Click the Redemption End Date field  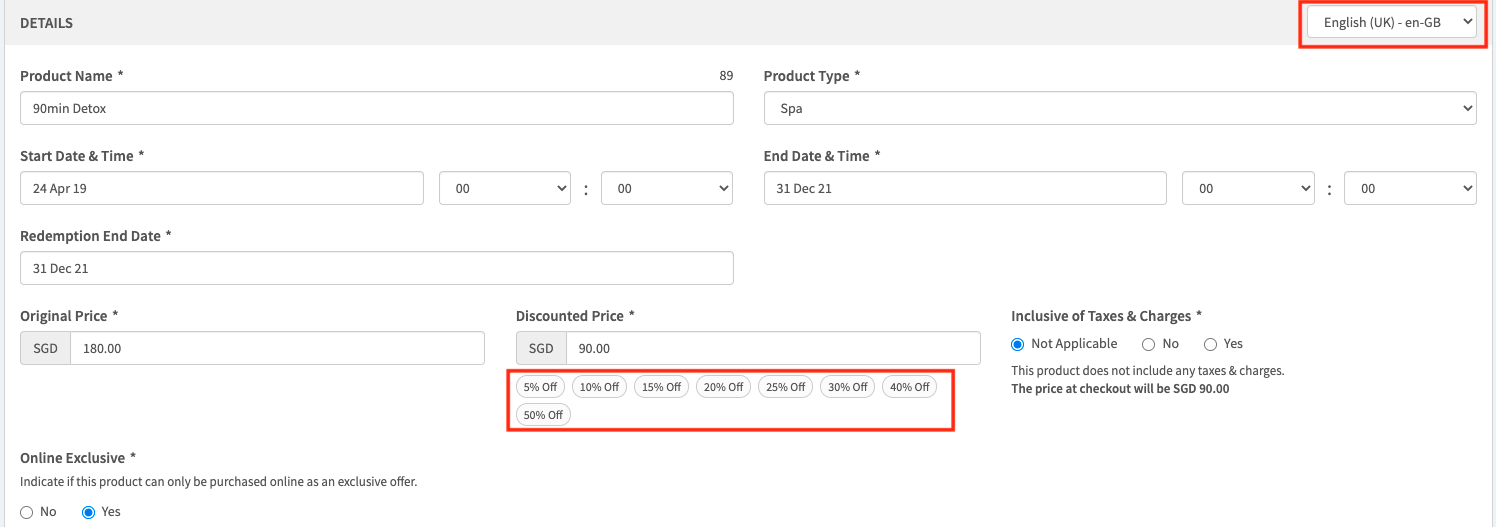tap(376, 268)
